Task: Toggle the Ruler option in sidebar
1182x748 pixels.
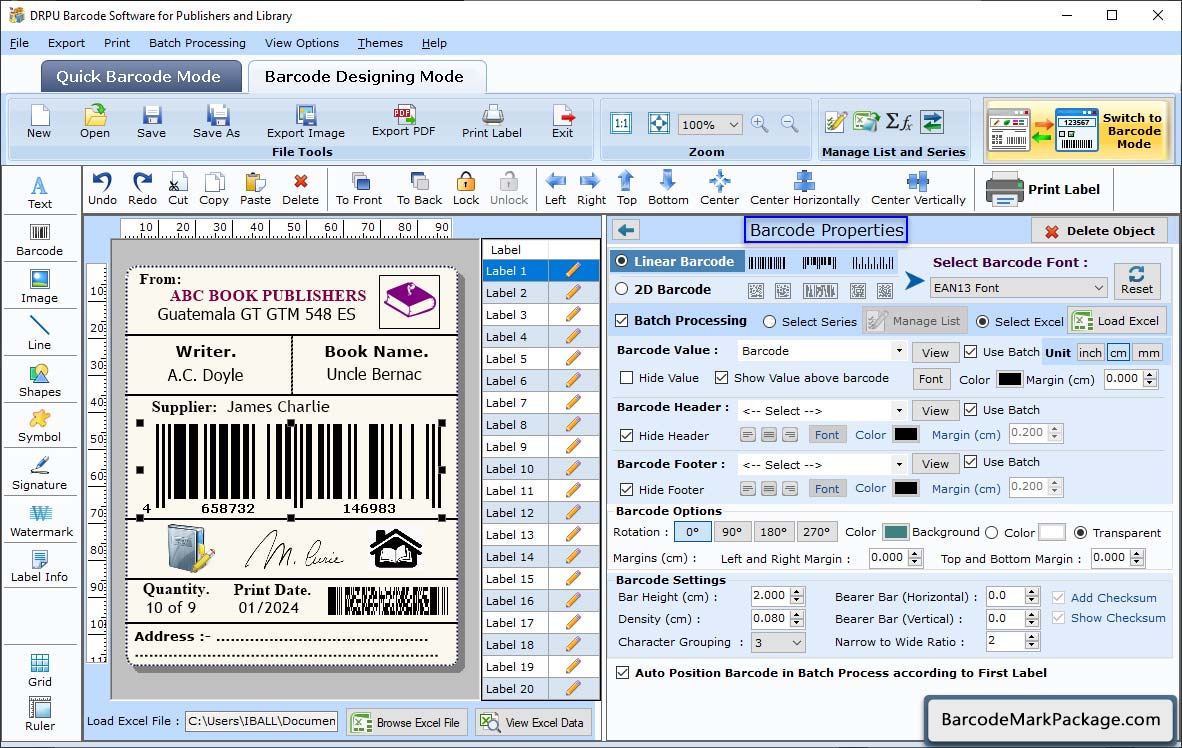Action: point(39,714)
